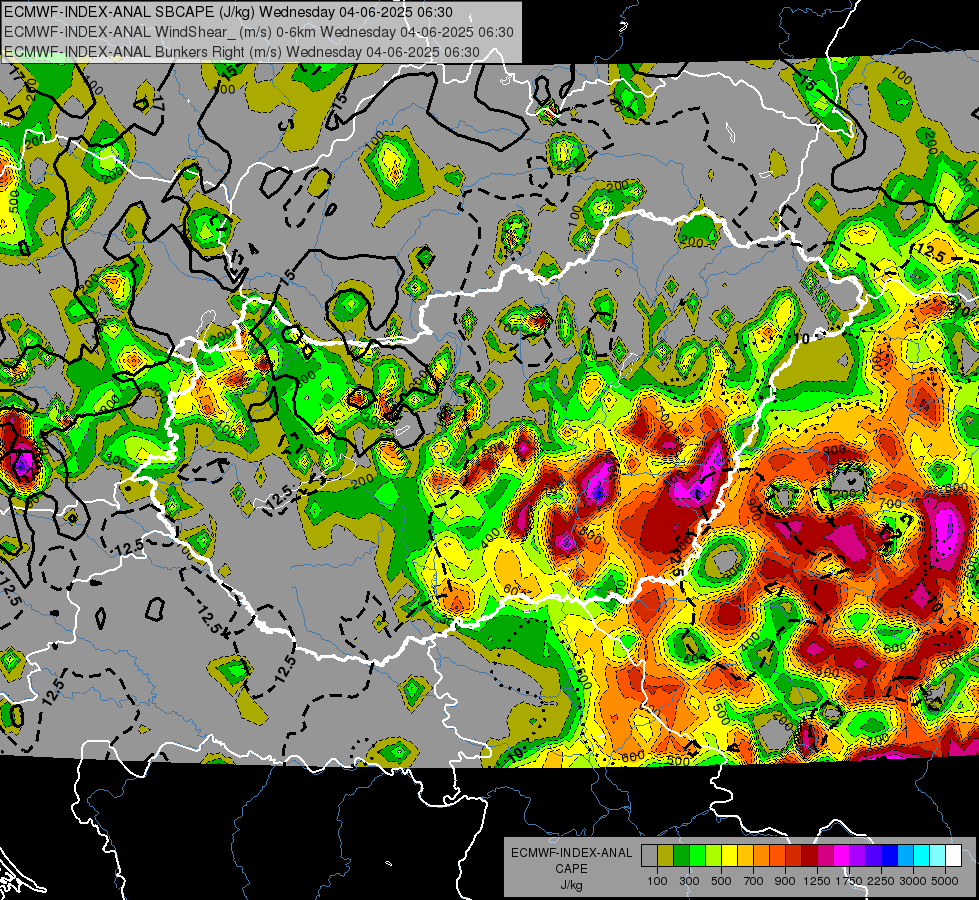This screenshot has height=900, width=979.
Task: Click the dark red legend swatch
Action: [x=810, y=855]
